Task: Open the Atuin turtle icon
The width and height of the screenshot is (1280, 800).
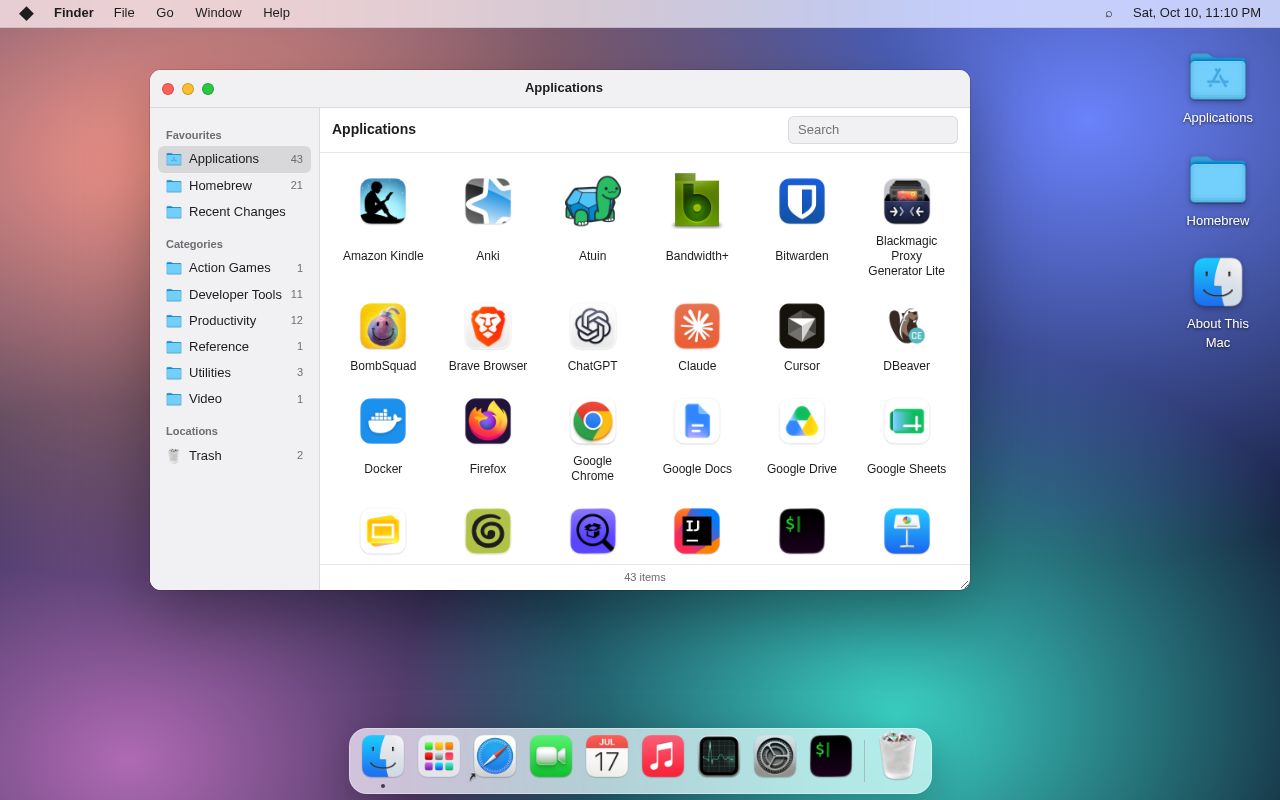Action: pyautogui.click(x=593, y=201)
